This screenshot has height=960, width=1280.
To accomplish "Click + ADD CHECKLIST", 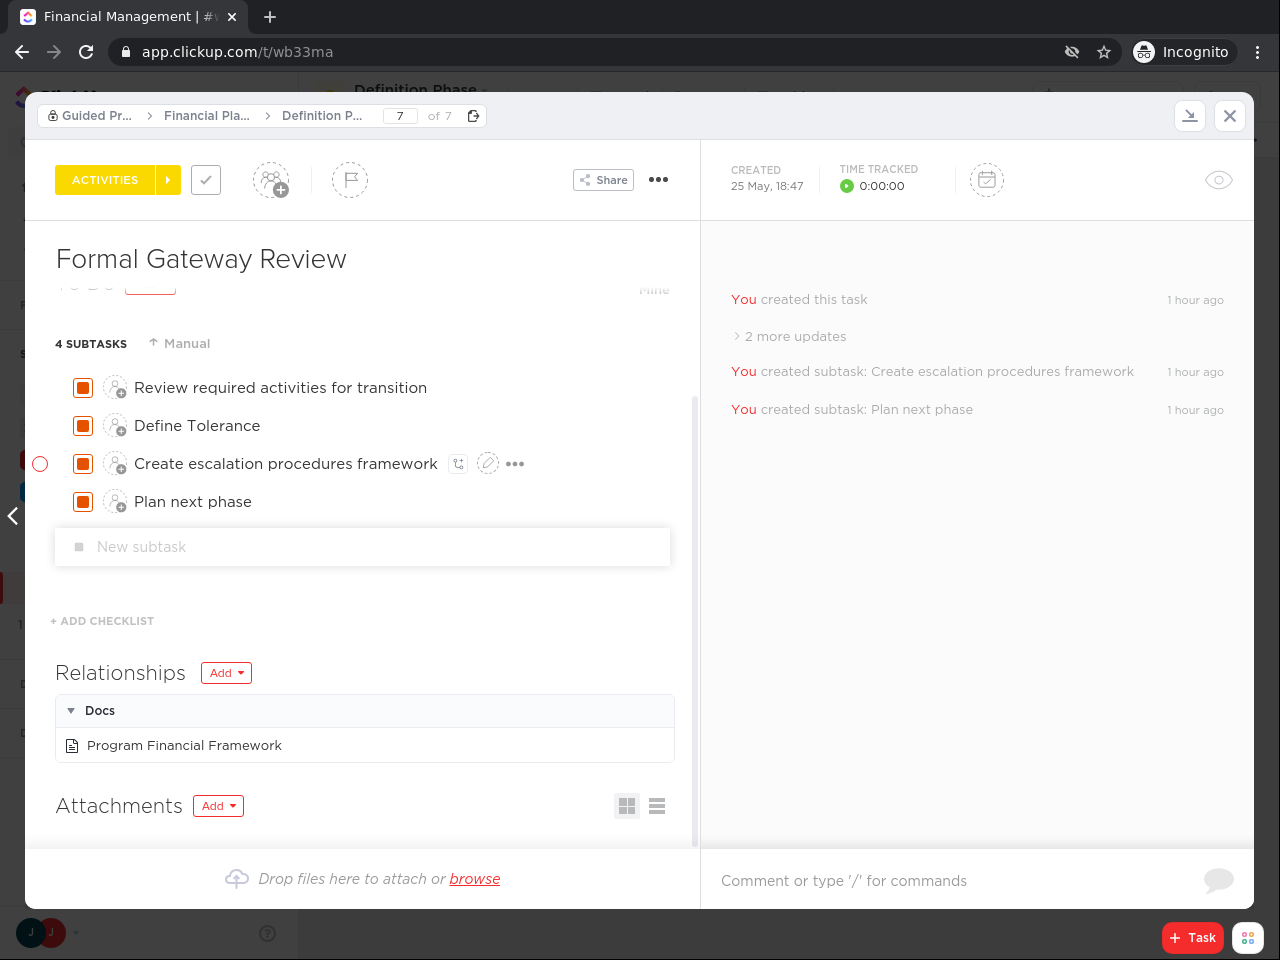I will pyautogui.click(x=102, y=621).
